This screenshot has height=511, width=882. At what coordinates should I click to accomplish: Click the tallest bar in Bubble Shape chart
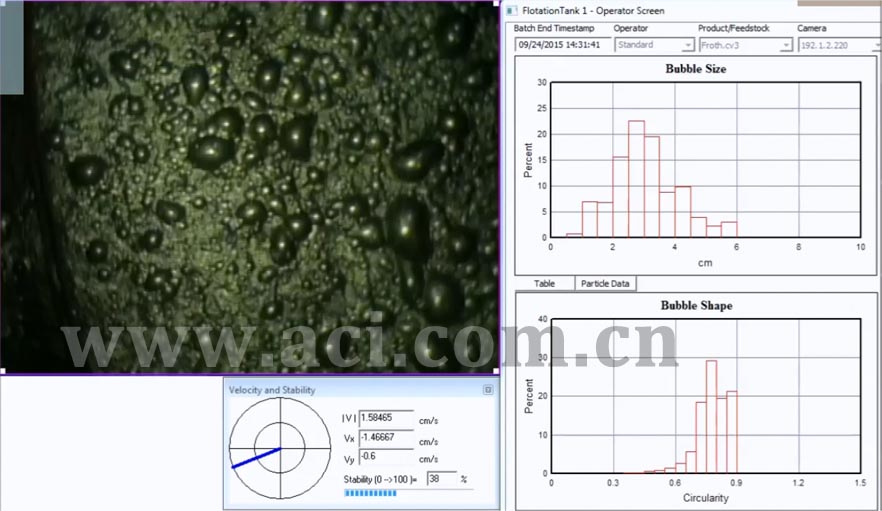click(x=712, y=416)
